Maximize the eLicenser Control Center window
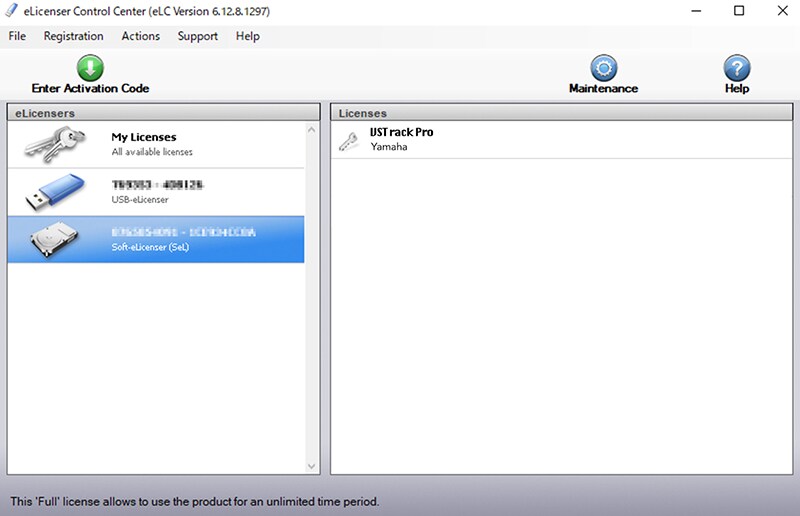 (x=739, y=11)
